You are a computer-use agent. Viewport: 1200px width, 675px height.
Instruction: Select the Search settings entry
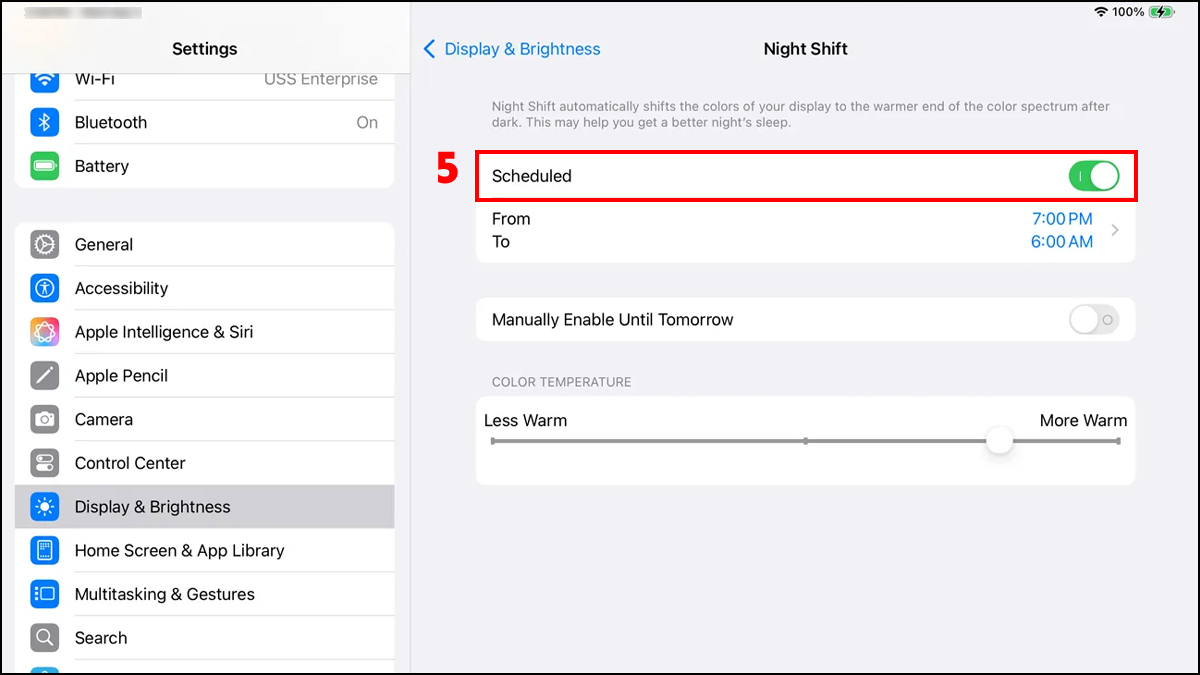[100, 638]
